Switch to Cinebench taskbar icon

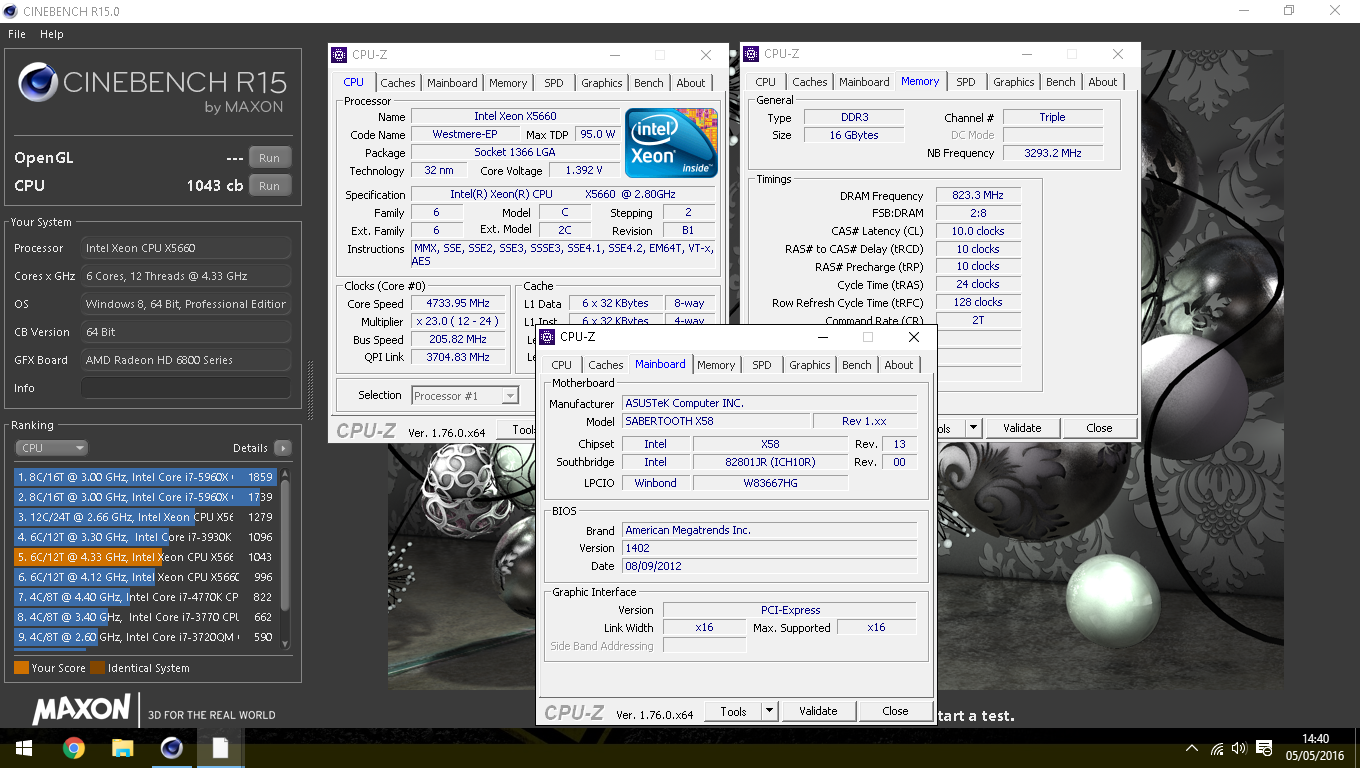click(x=171, y=748)
